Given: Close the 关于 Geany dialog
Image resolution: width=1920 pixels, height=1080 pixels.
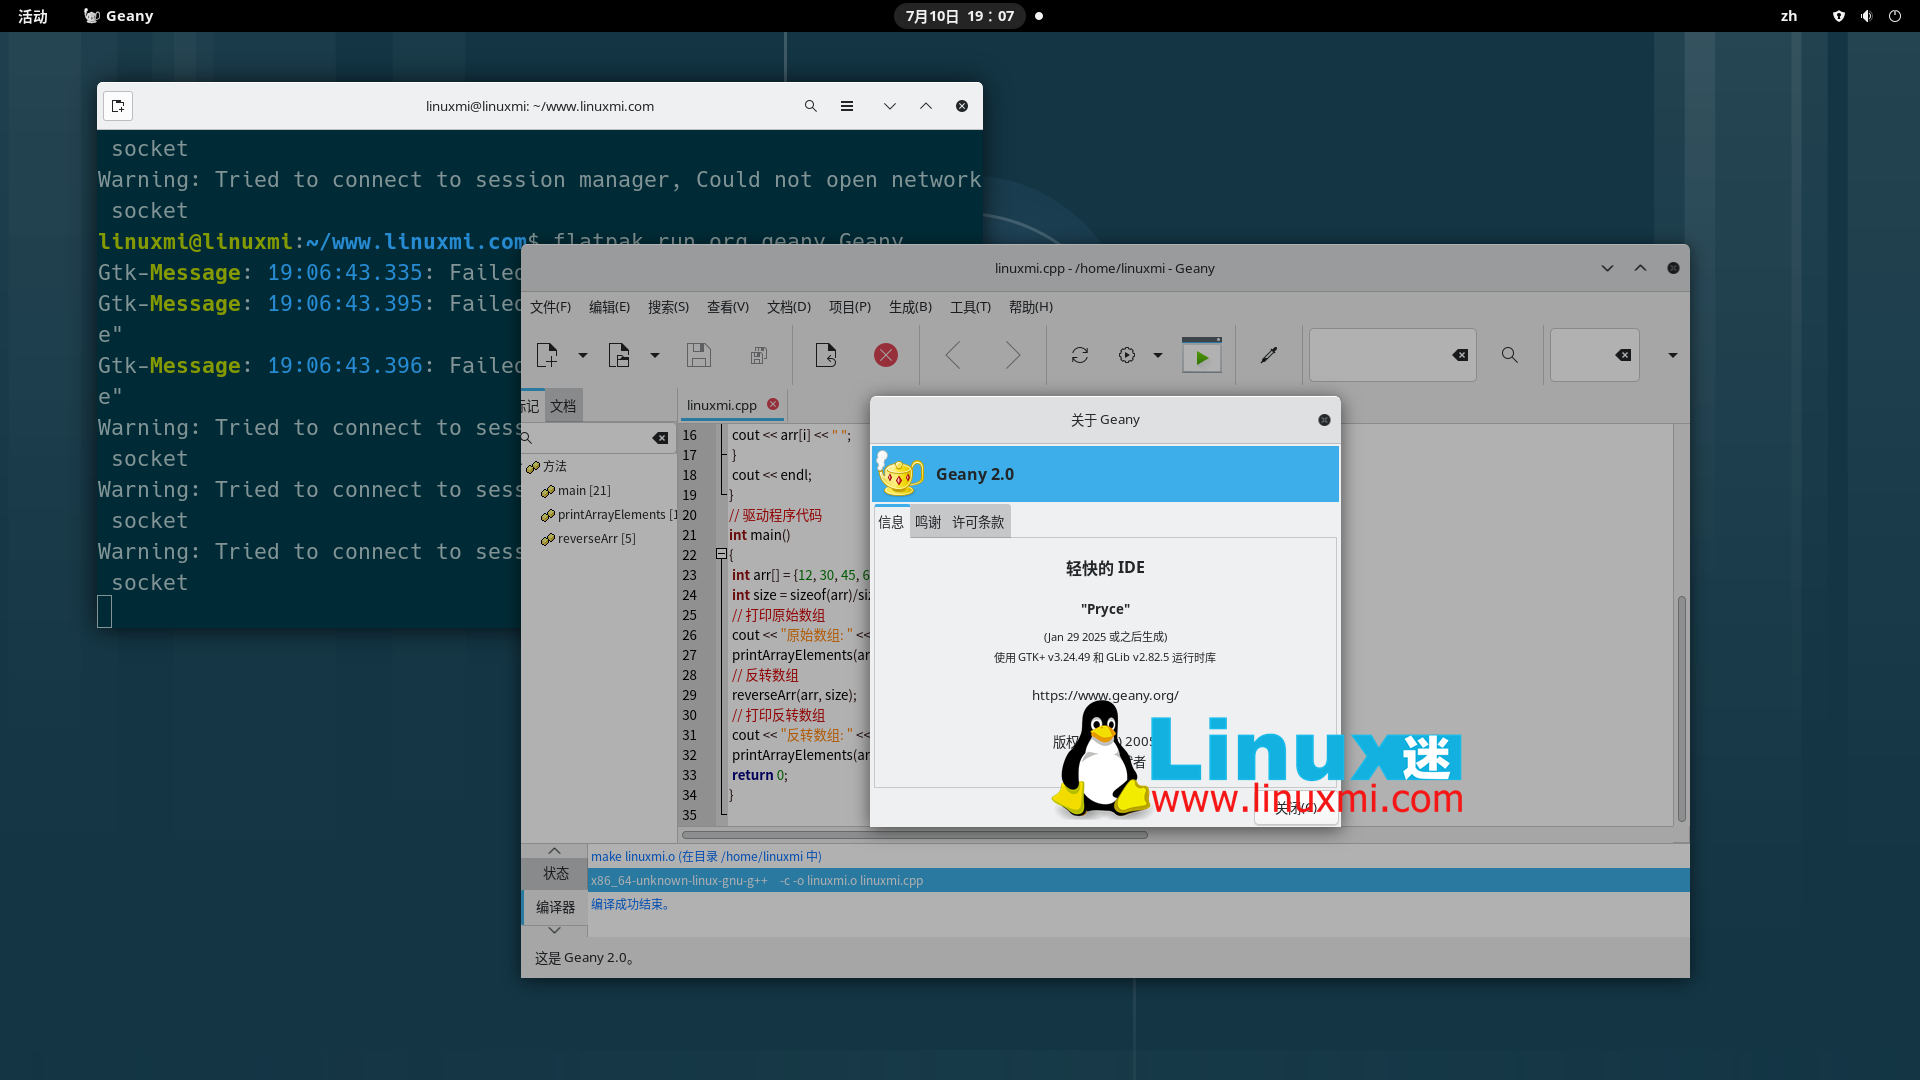Looking at the screenshot, I should [x=1324, y=420].
